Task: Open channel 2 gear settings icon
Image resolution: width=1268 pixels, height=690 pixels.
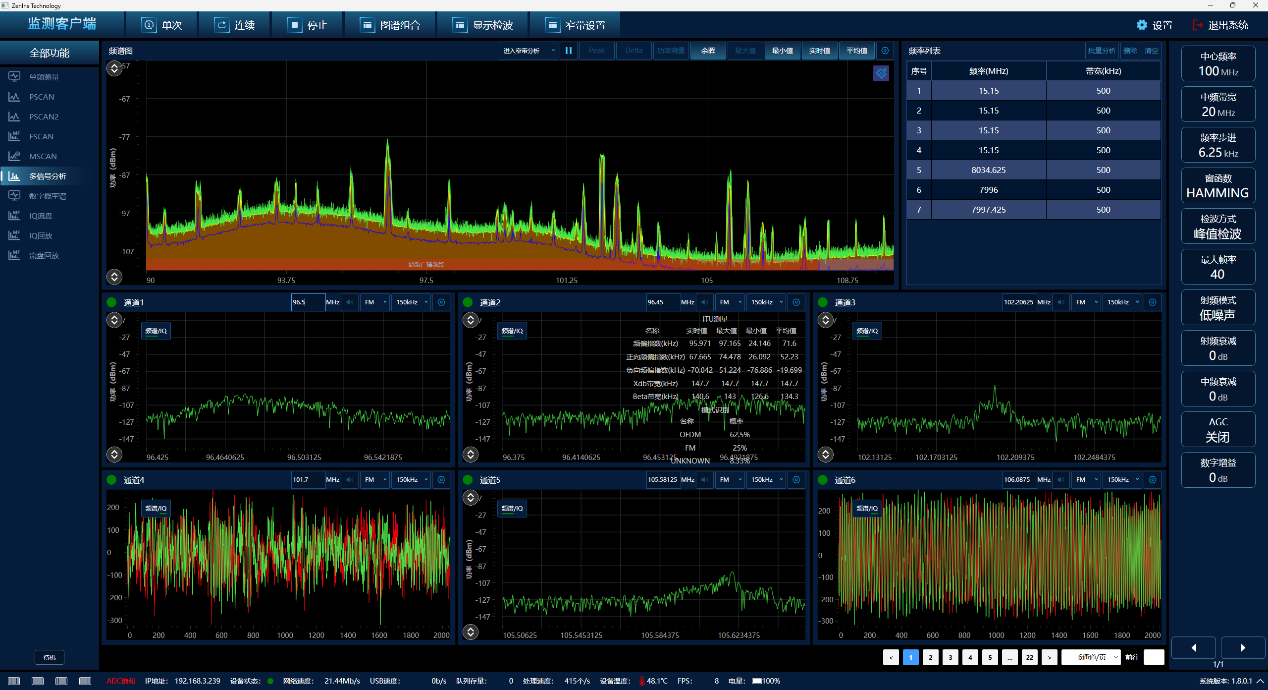Action: click(x=797, y=301)
